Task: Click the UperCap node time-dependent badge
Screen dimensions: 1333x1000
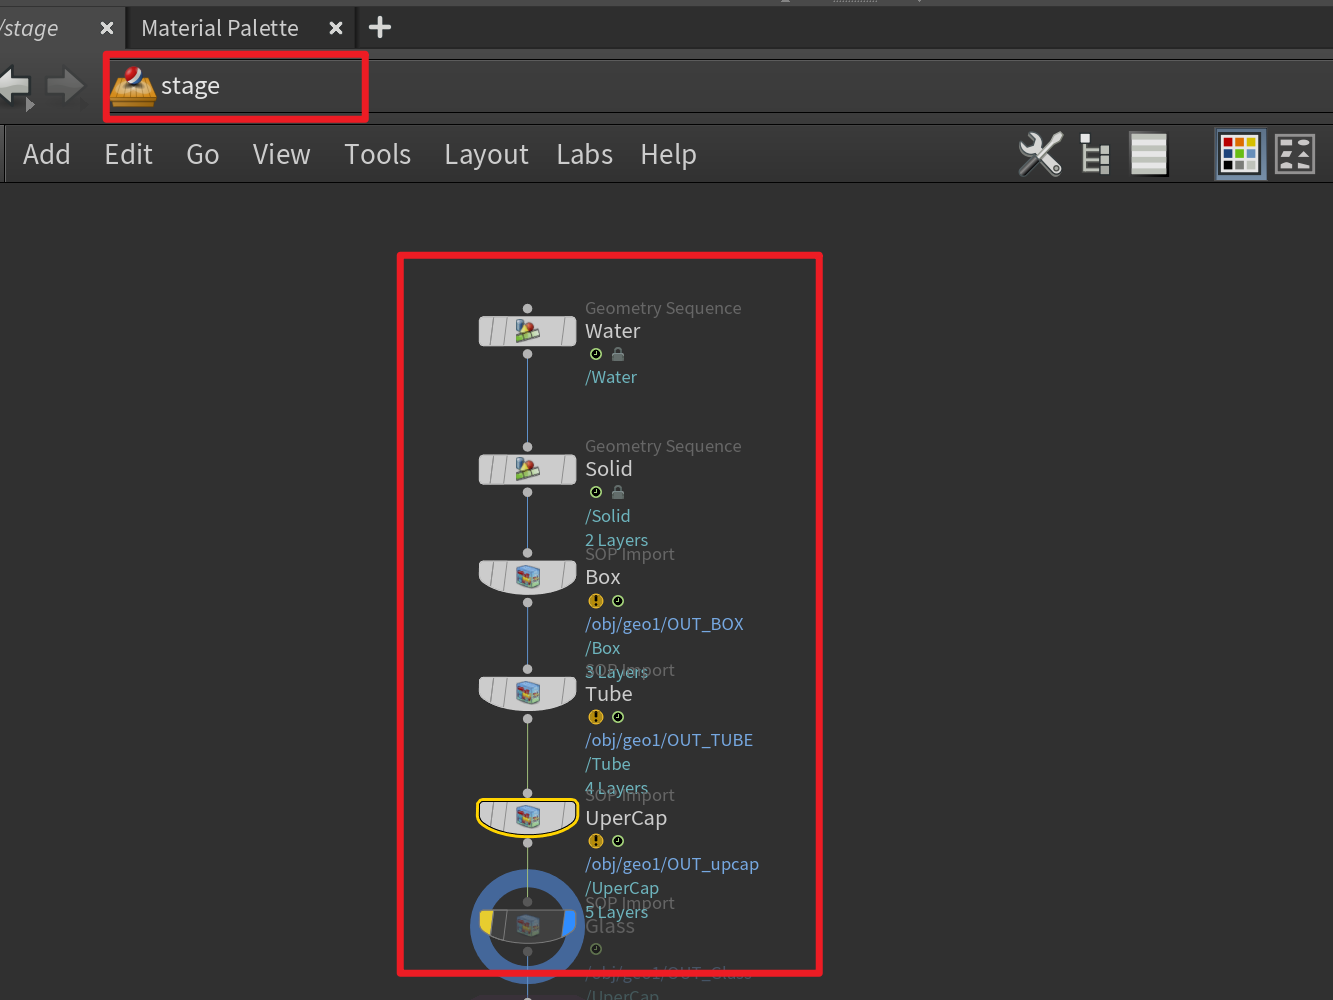Action: [618, 841]
